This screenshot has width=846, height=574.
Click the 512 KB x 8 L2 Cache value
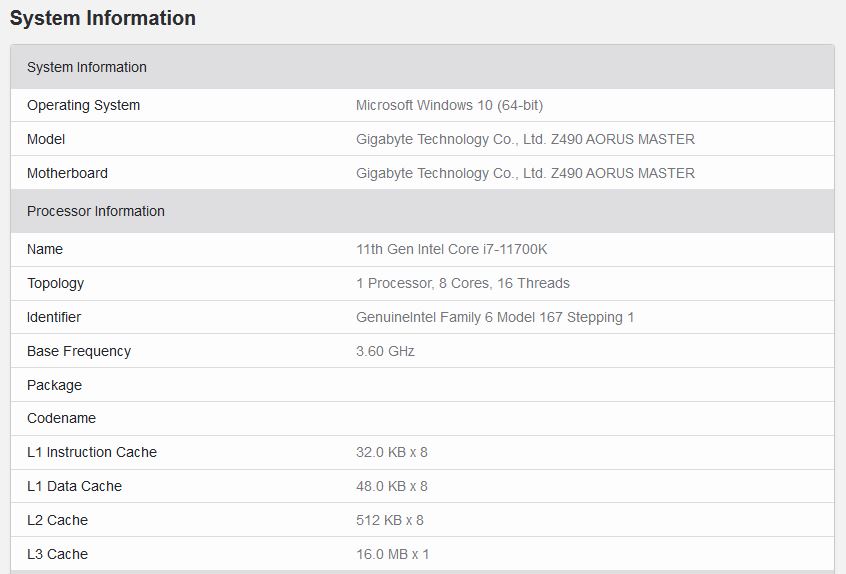tap(389, 520)
